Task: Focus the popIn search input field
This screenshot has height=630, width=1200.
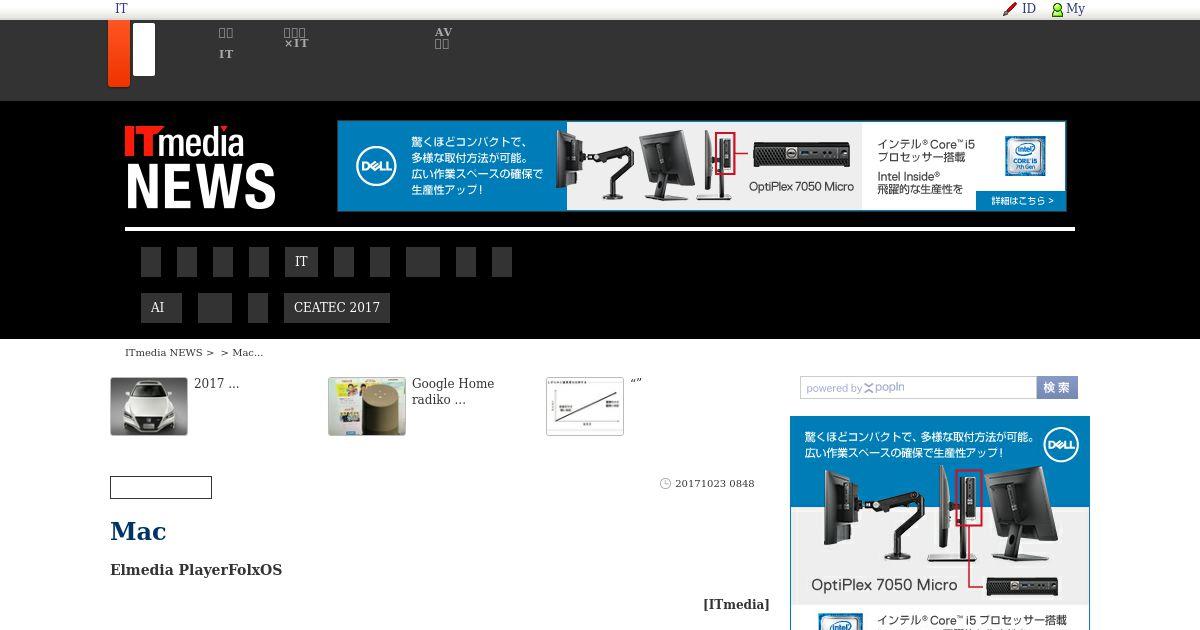Action: point(918,388)
